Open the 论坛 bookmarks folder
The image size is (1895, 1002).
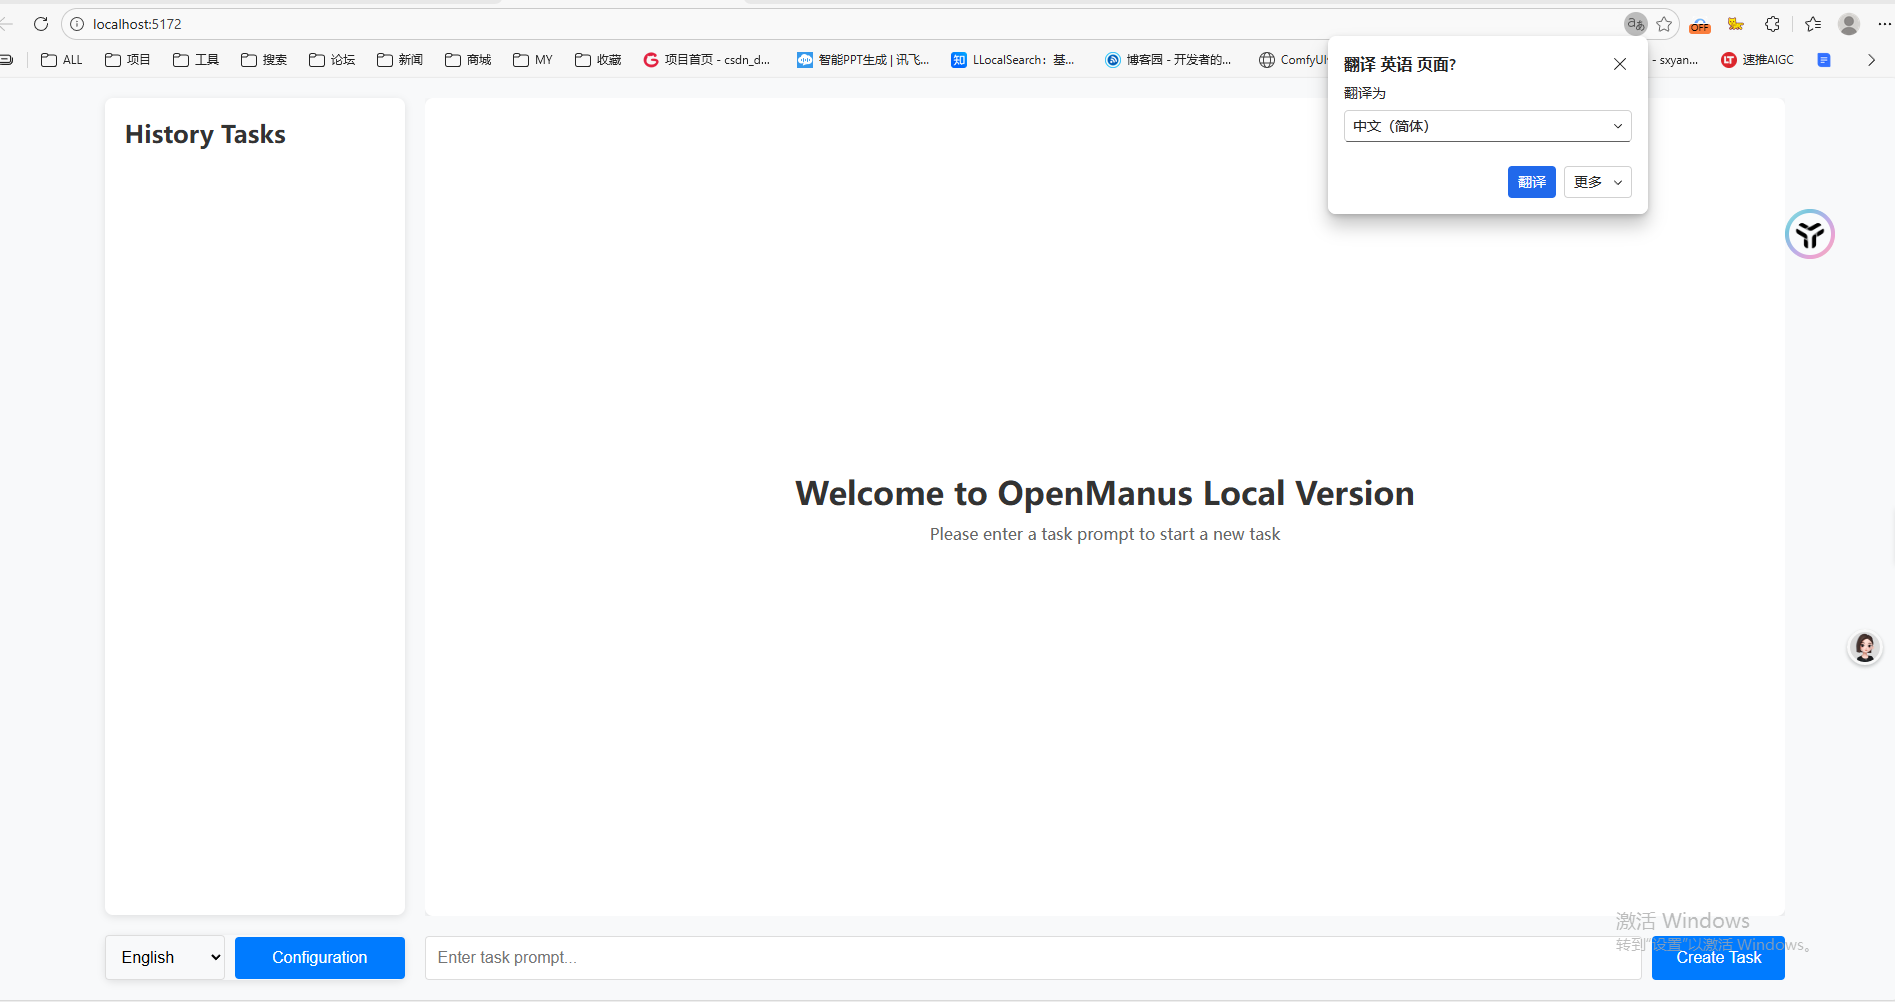[x=332, y=60]
